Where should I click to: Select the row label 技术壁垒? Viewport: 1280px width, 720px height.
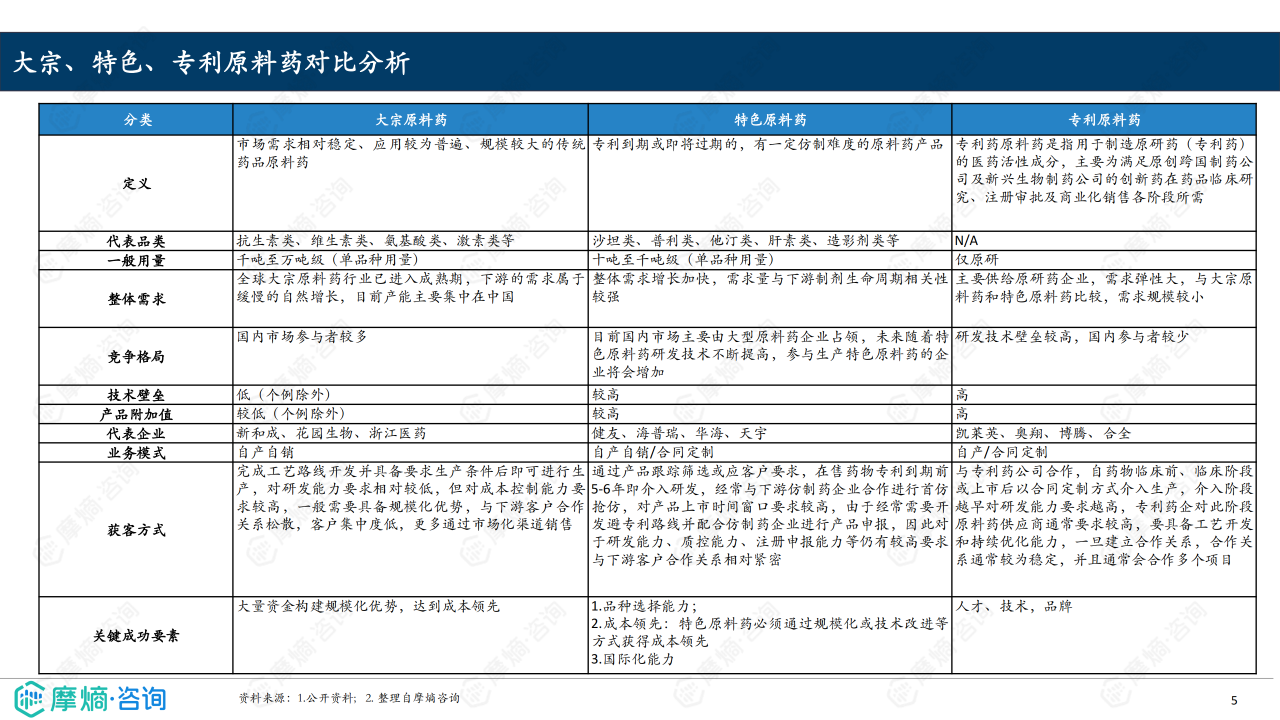(137, 395)
